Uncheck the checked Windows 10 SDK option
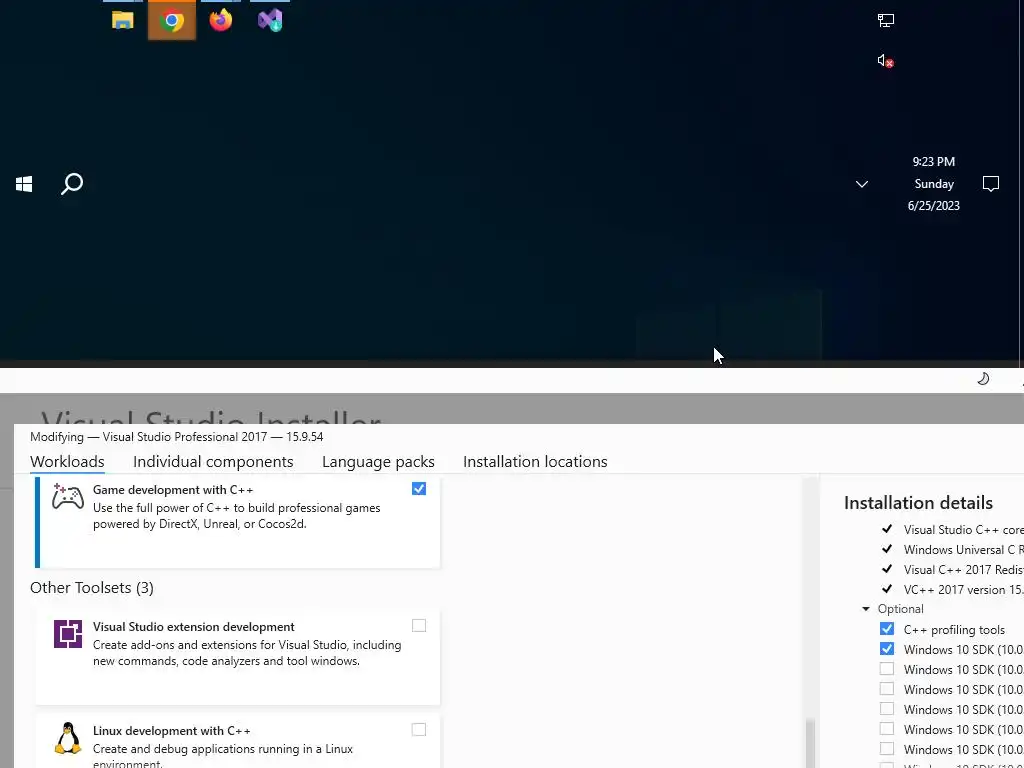1024x768 pixels. click(886, 649)
